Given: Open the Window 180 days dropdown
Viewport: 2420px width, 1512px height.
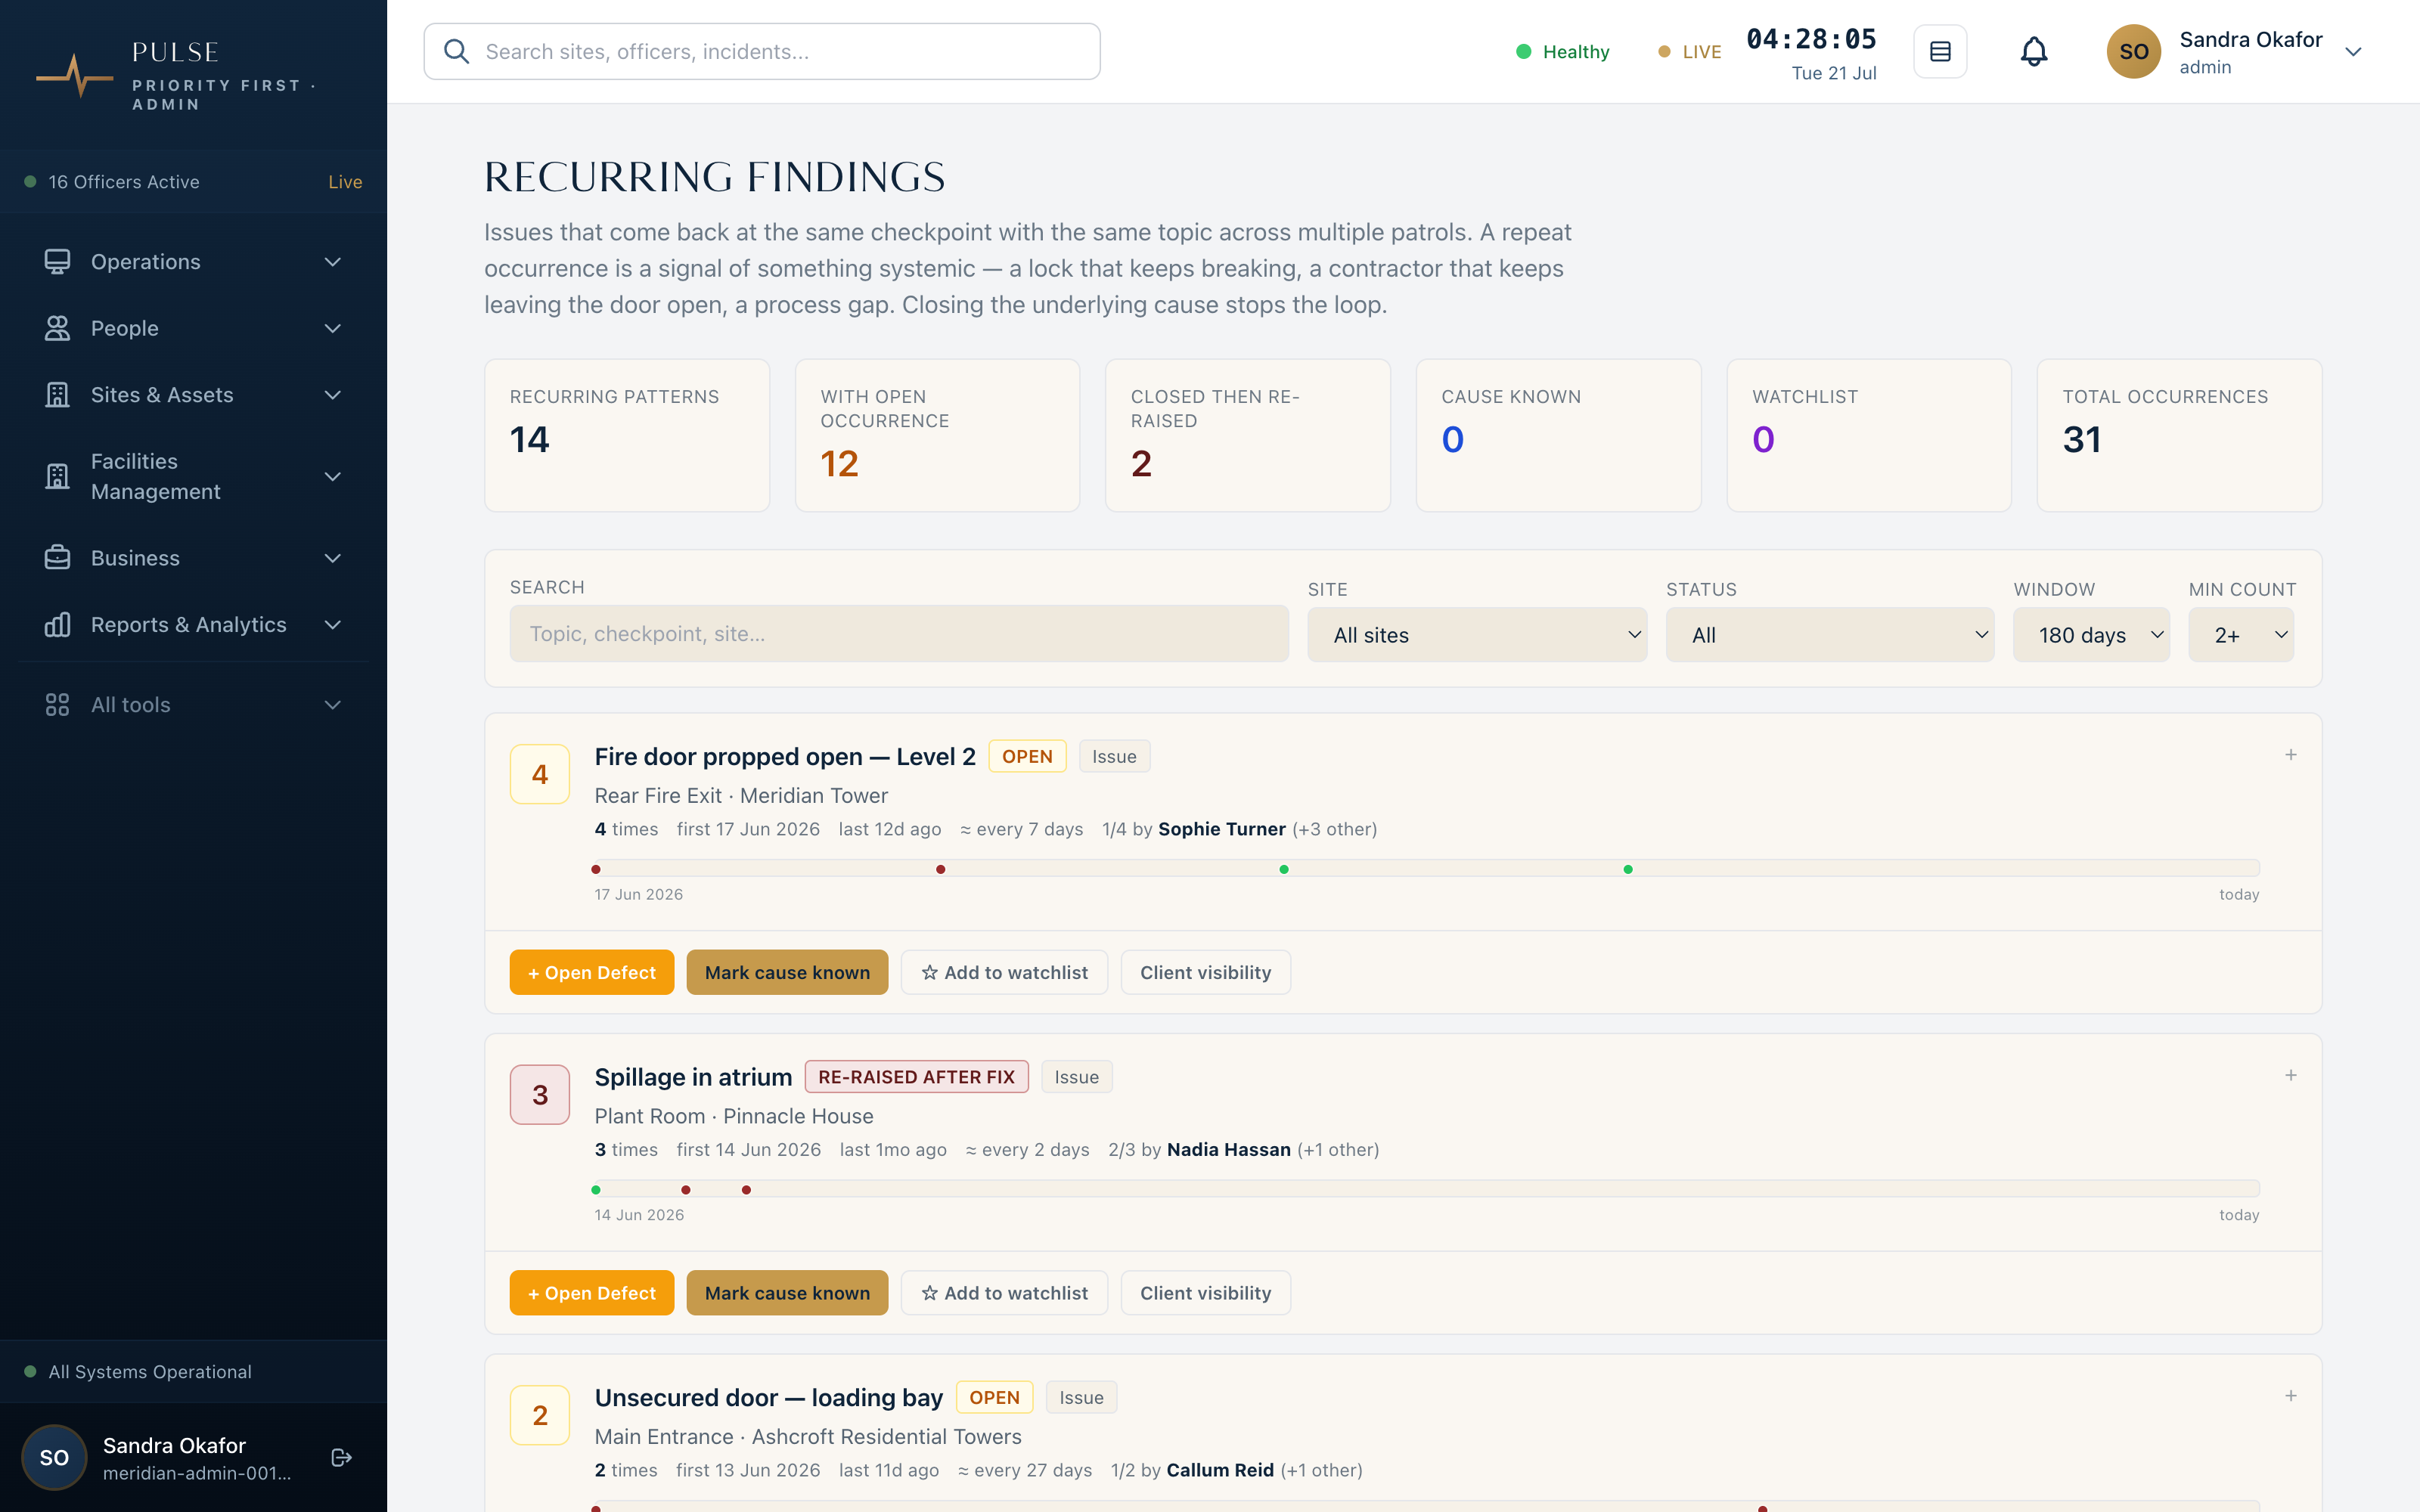Looking at the screenshot, I should pyautogui.click(x=2091, y=635).
